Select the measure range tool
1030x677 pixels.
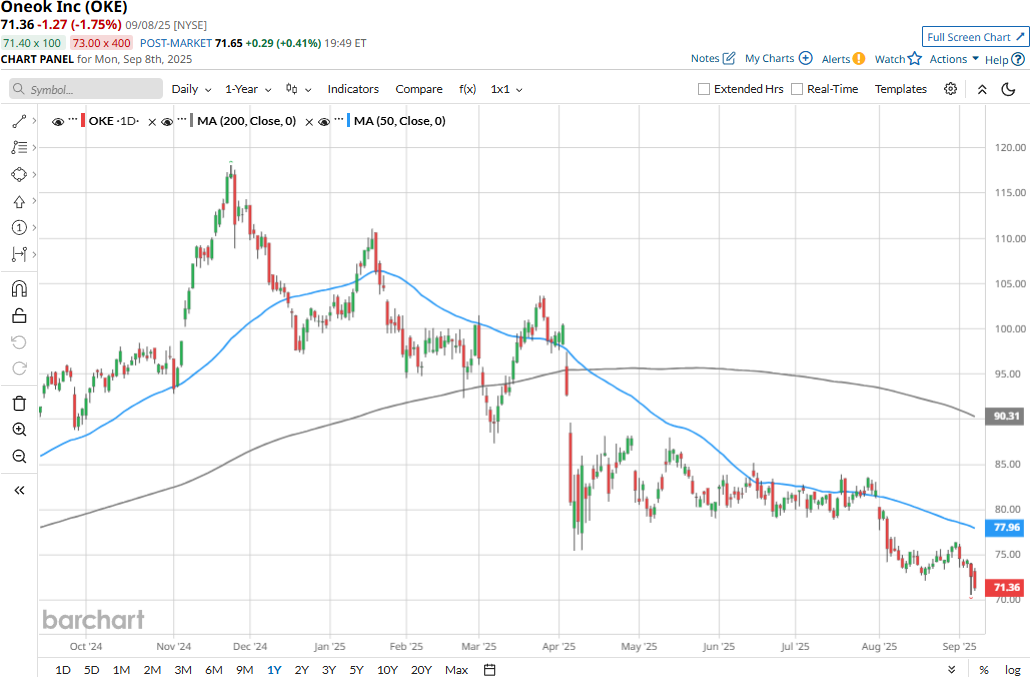coord(19,254)
